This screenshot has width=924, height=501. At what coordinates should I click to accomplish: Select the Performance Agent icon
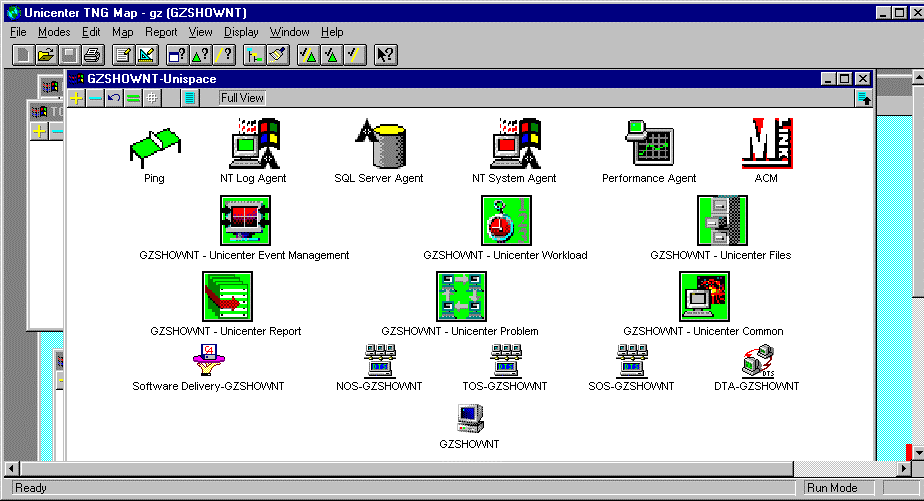coord(649,144)
